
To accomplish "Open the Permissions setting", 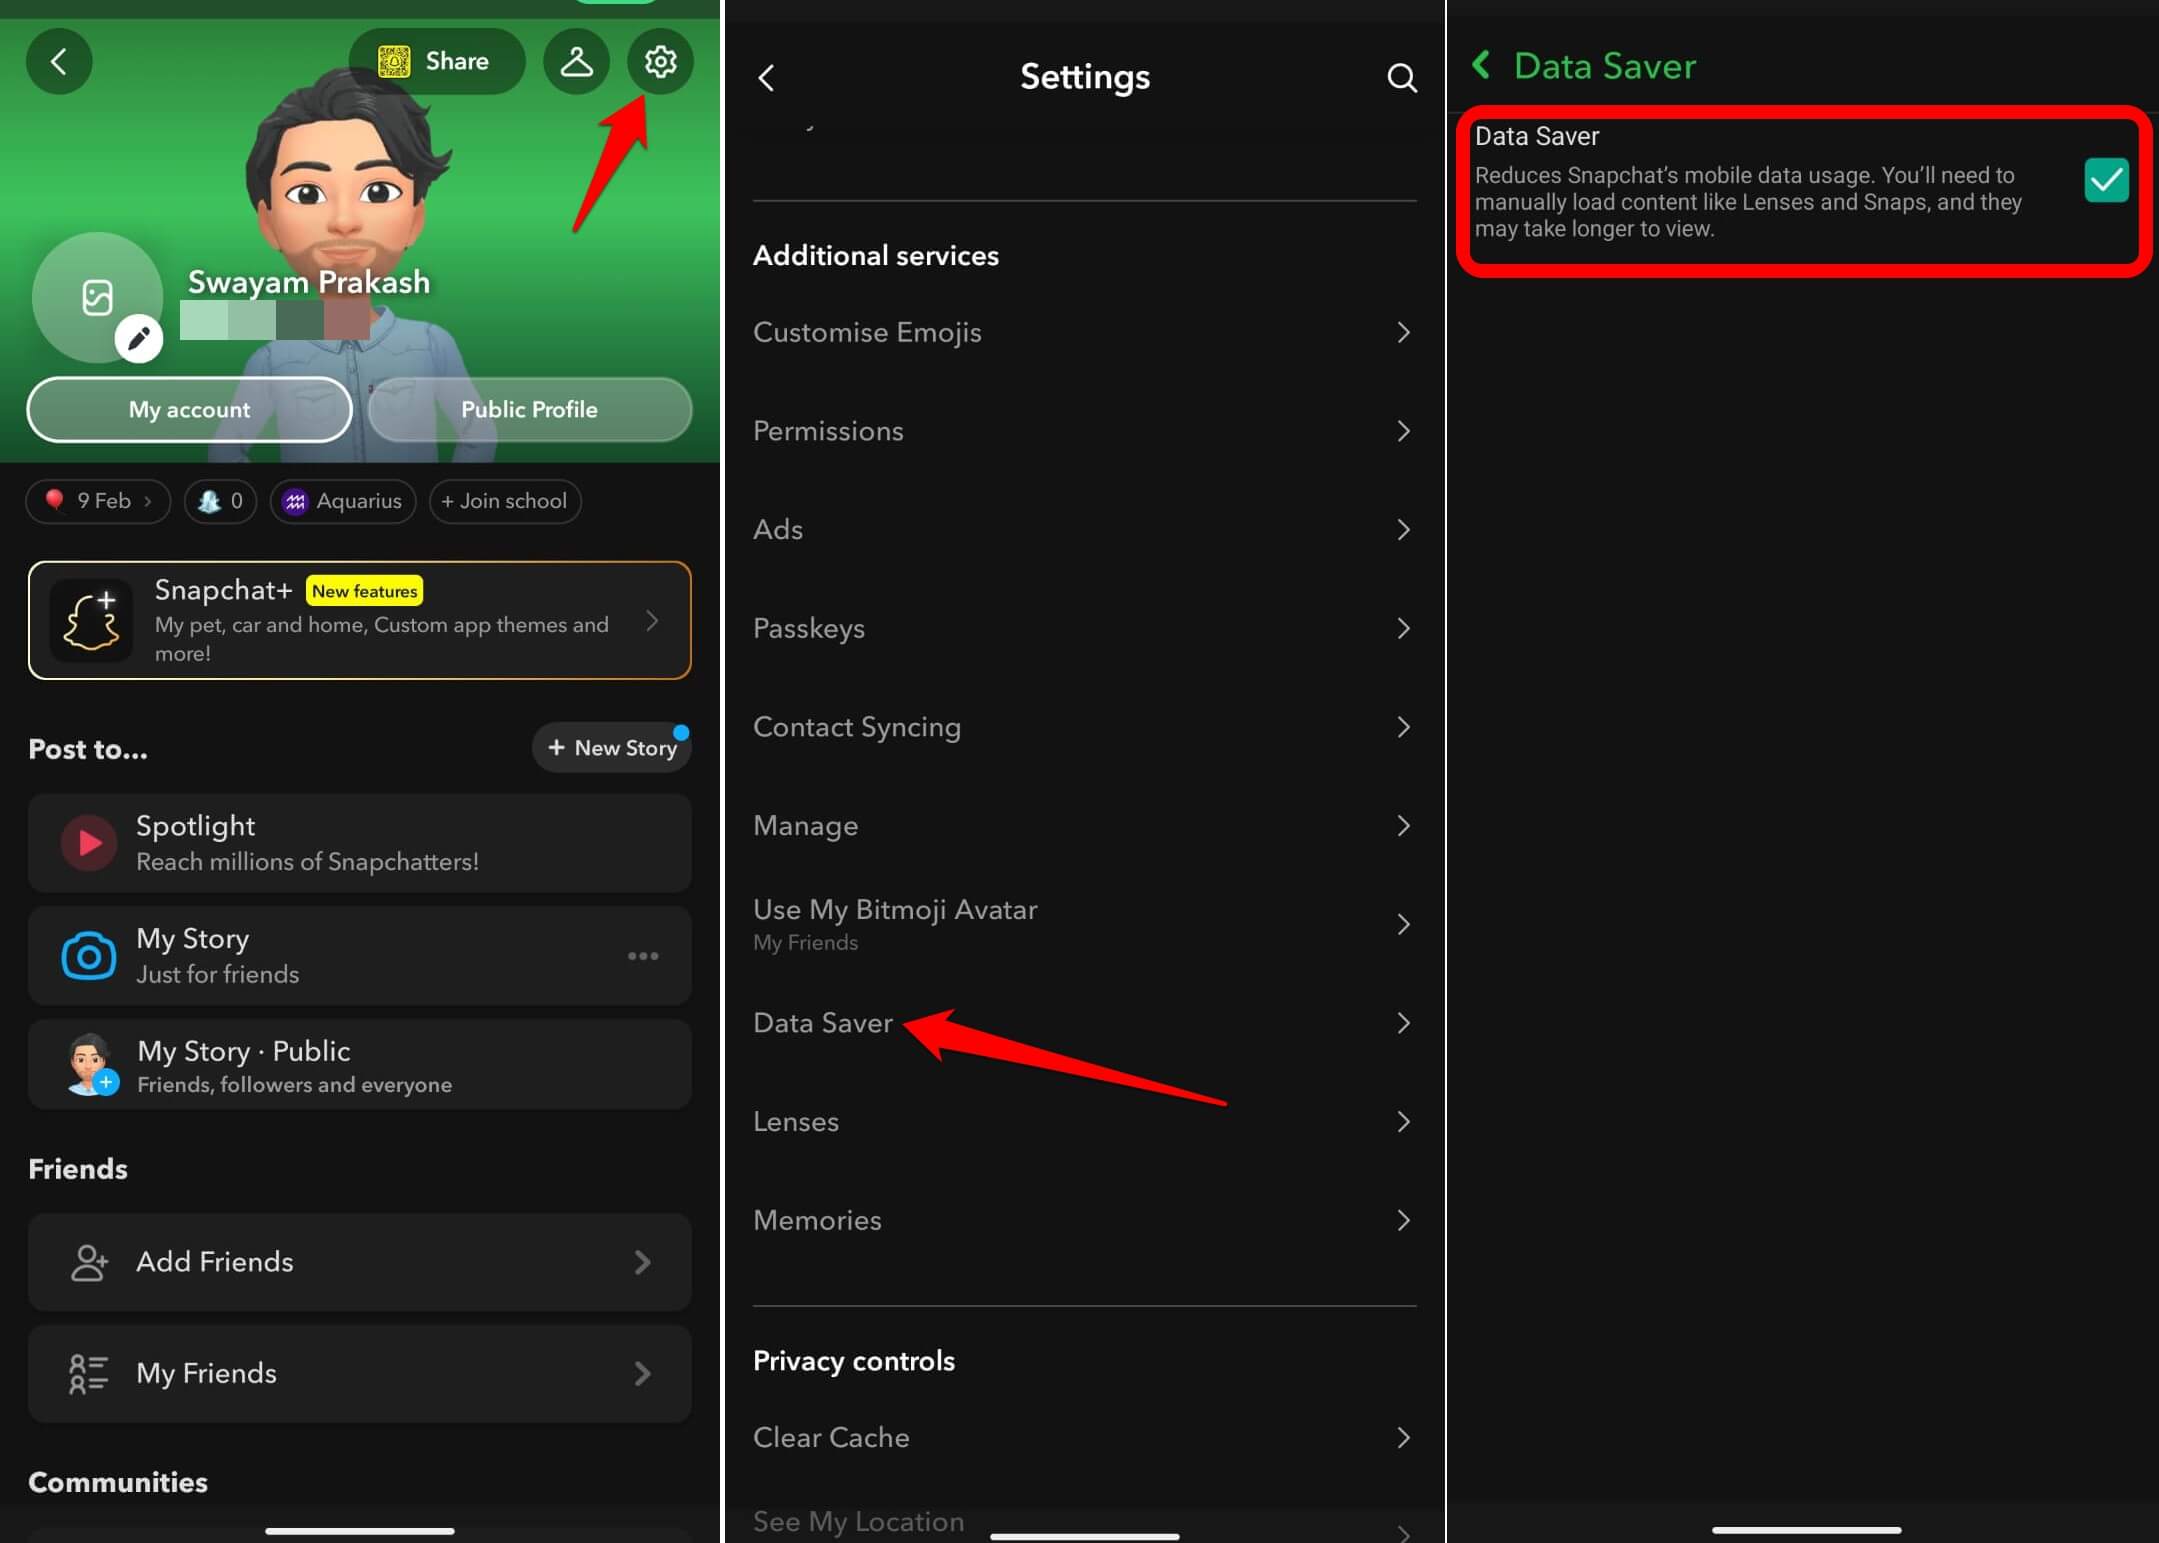I will [1084, 431].
